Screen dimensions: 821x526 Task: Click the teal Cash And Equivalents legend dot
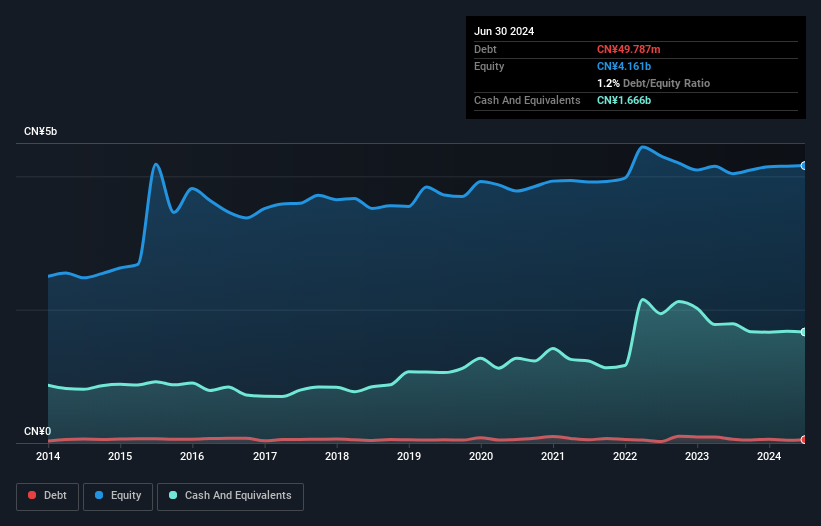(173, 495)
